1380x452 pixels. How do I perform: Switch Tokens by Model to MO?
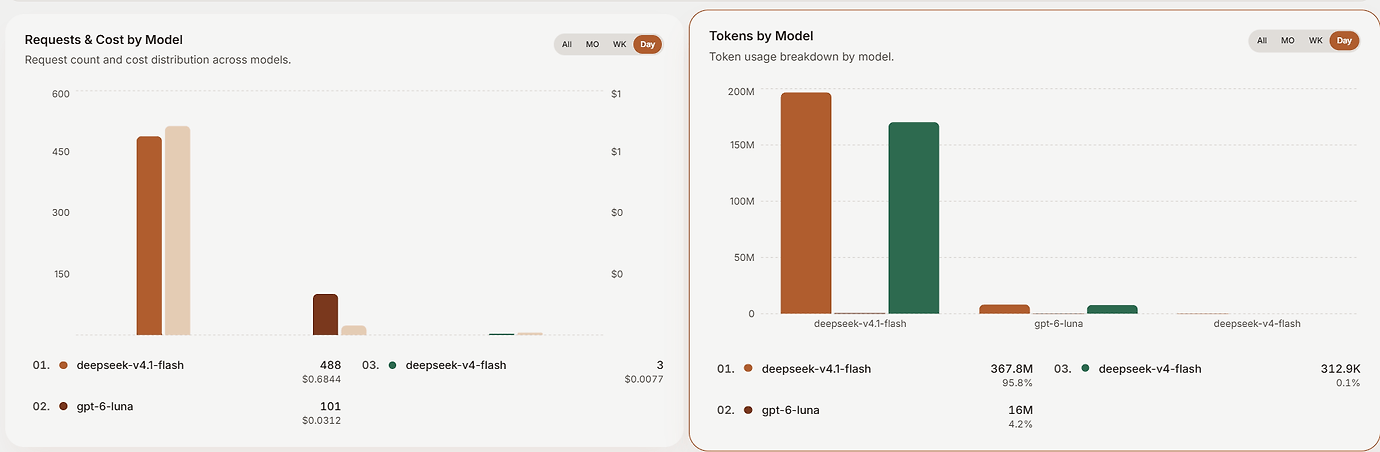point(1288,40)
